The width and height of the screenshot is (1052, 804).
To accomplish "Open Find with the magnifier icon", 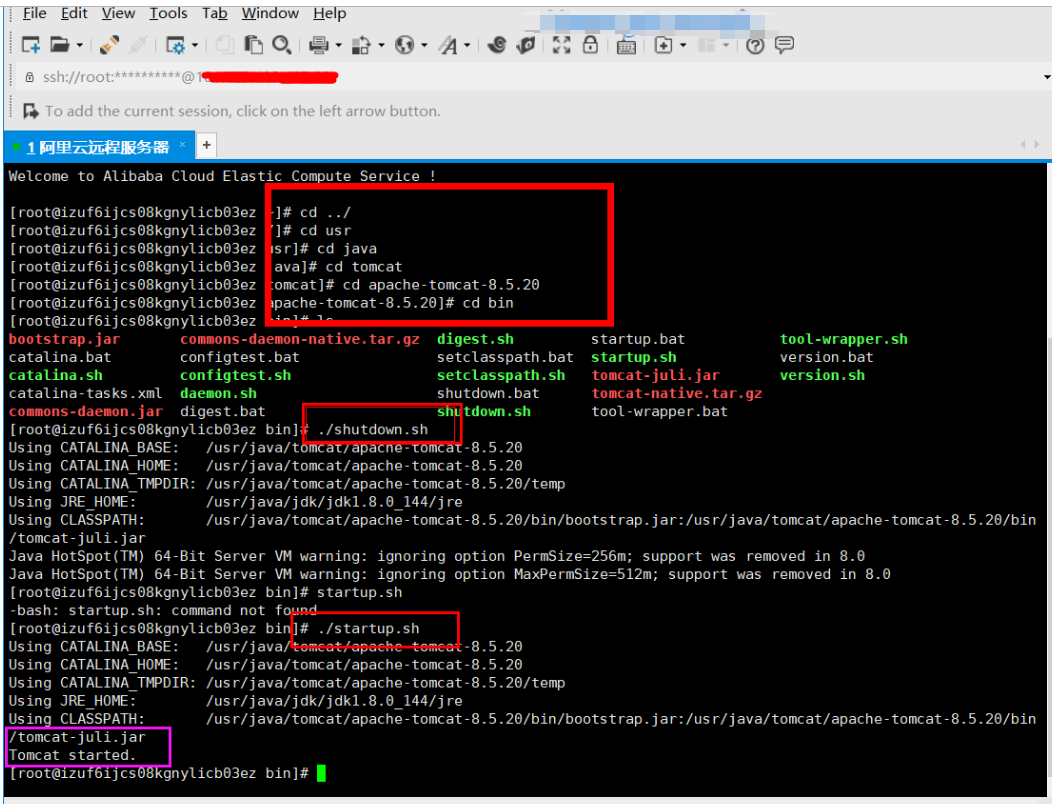I will (281, 45).
